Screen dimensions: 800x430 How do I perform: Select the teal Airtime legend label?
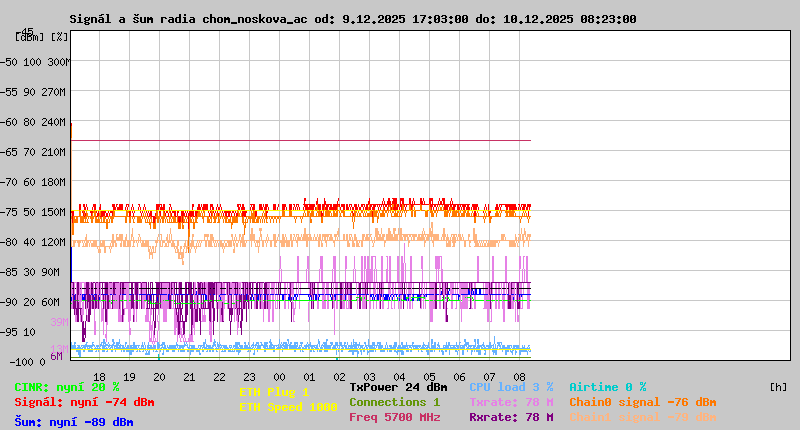pyautogui.click(x=608, y=387)
